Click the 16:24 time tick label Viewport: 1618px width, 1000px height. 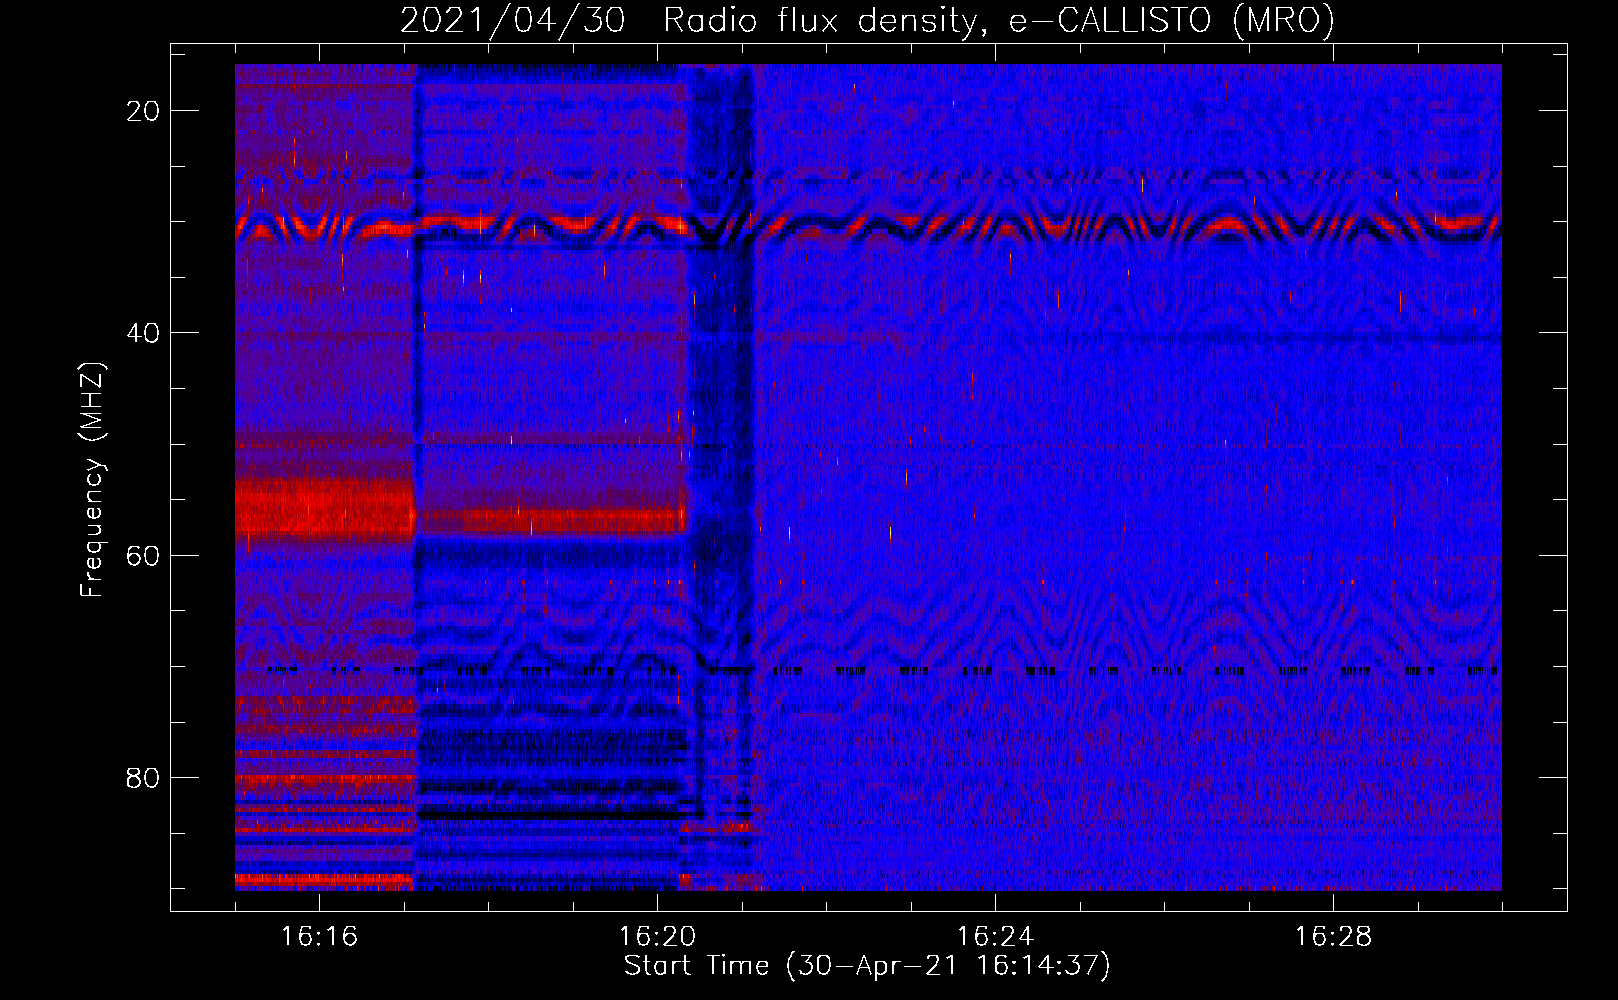(x=995, y=937)
